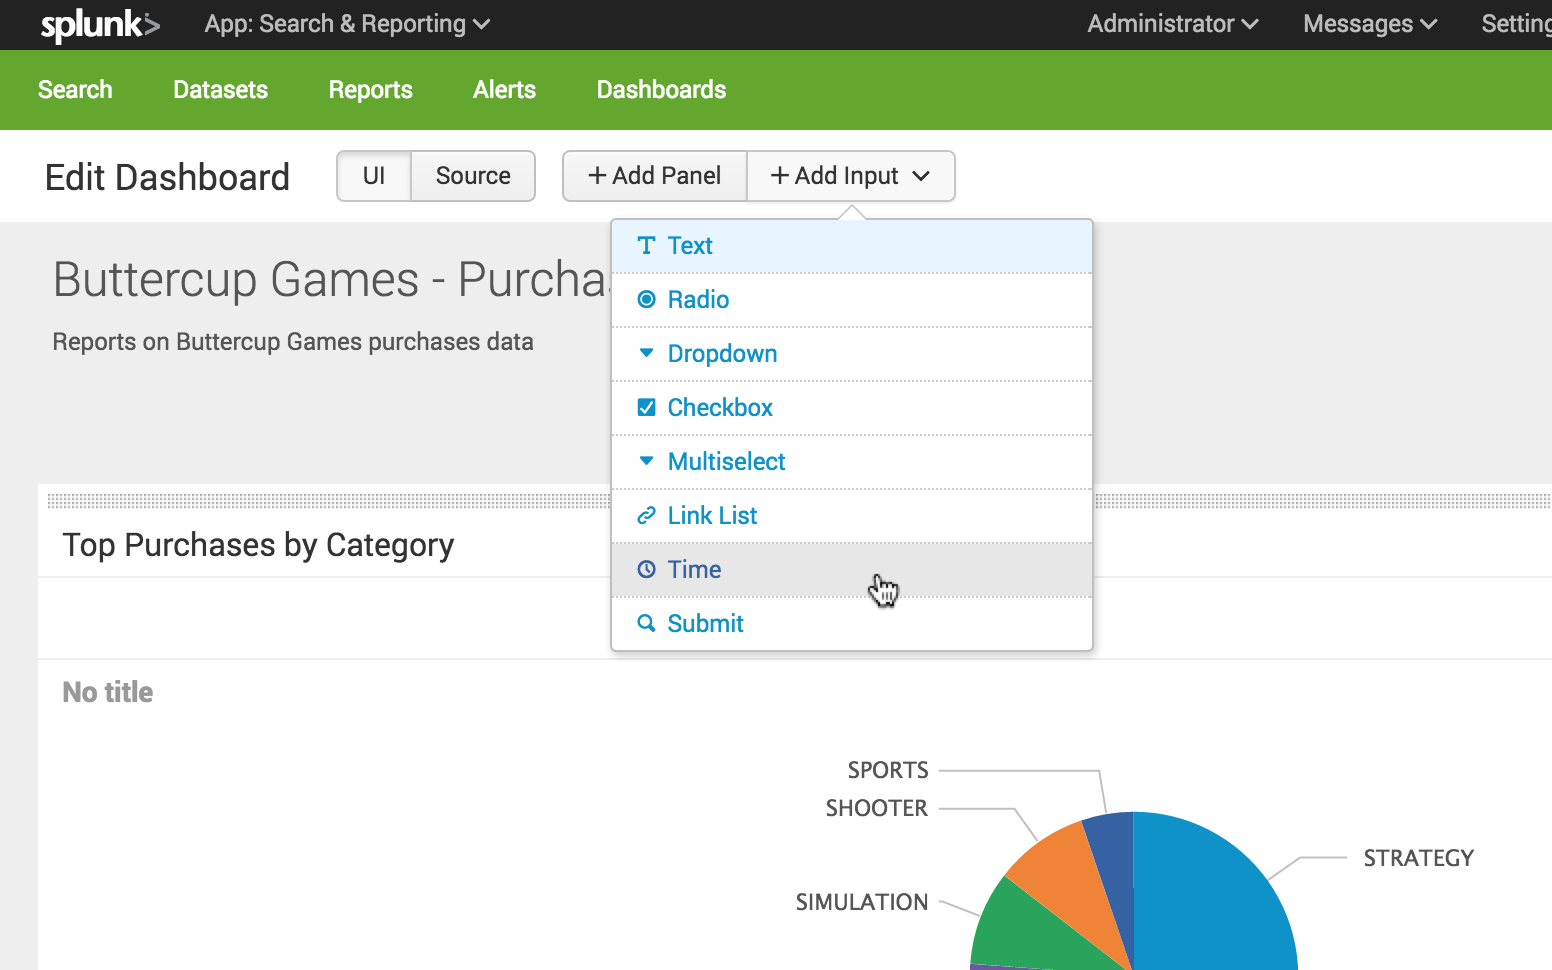Click the SIMULATION chart label

point(862,902)
